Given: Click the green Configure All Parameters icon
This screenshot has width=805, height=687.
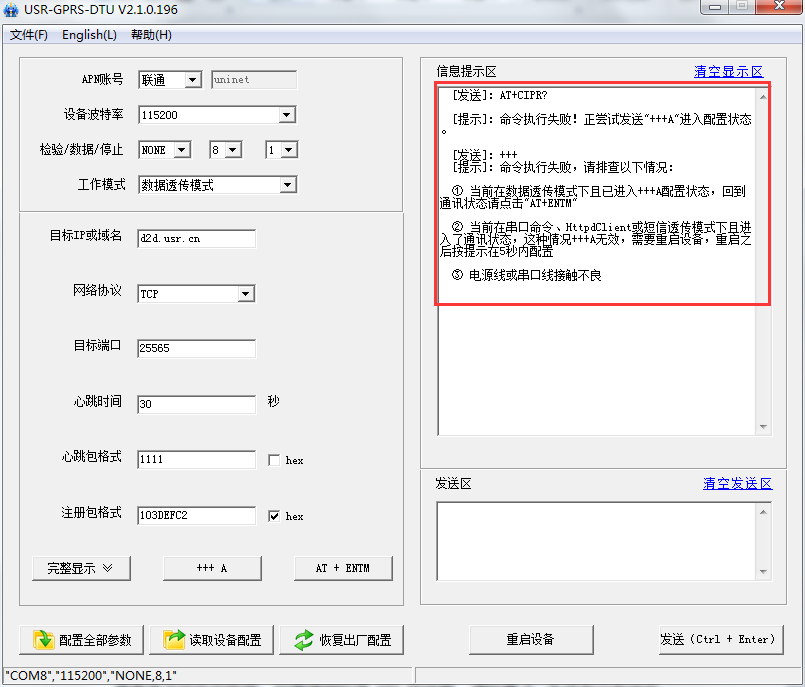Looking at the screenshot, I should [42, 640].
